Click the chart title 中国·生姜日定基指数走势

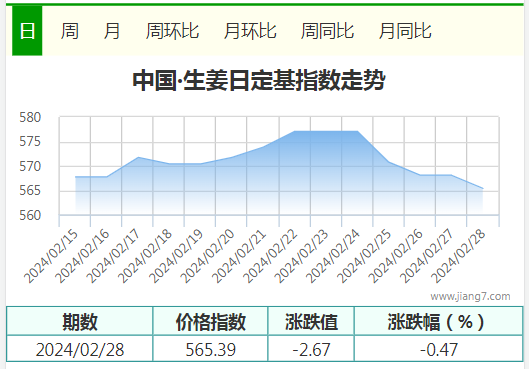pos(259,80)
